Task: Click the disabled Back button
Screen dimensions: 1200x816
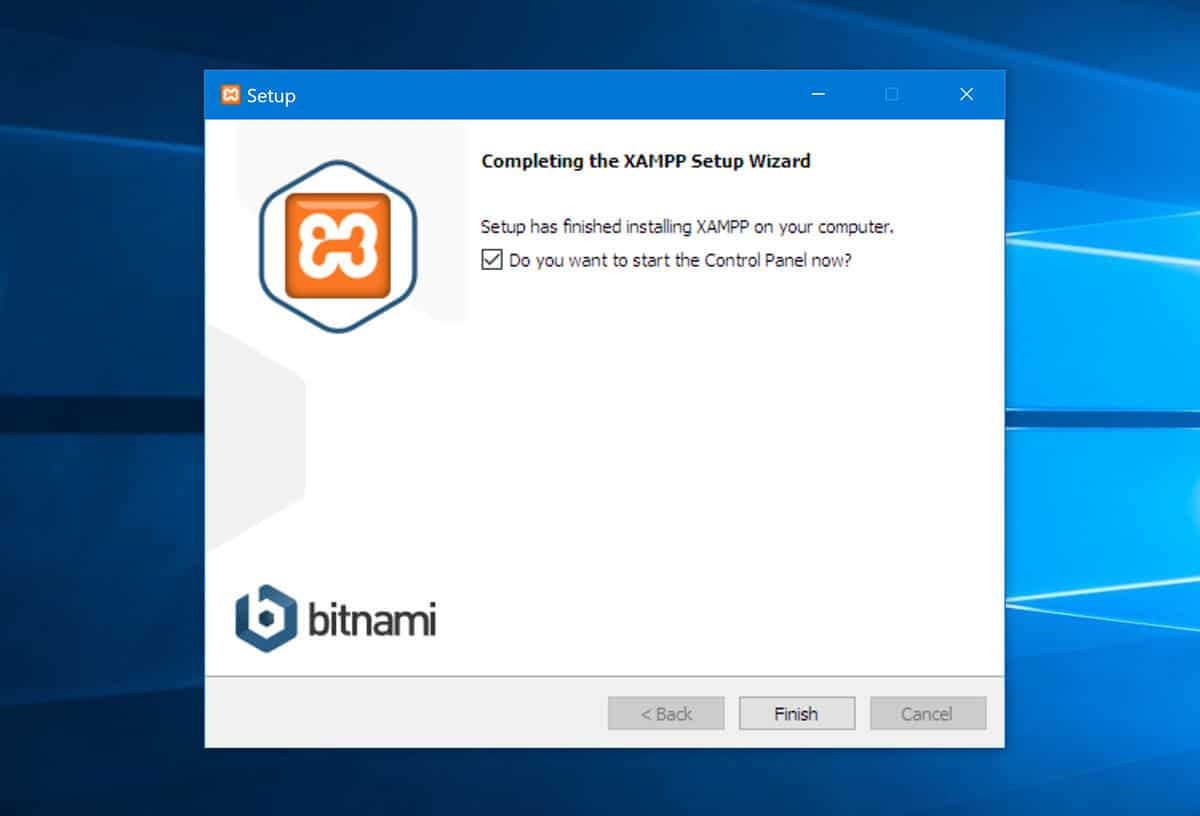Action: click(666, 714)
